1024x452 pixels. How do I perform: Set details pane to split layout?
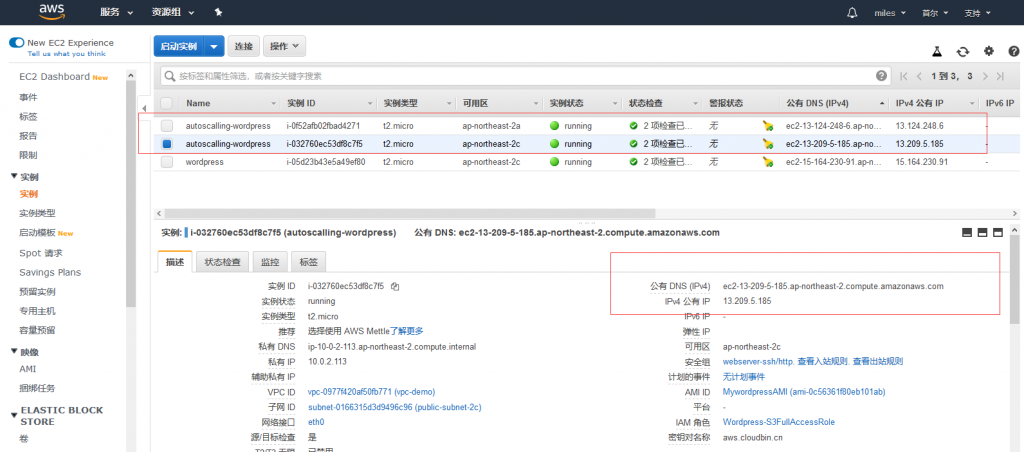pos(982,233)
